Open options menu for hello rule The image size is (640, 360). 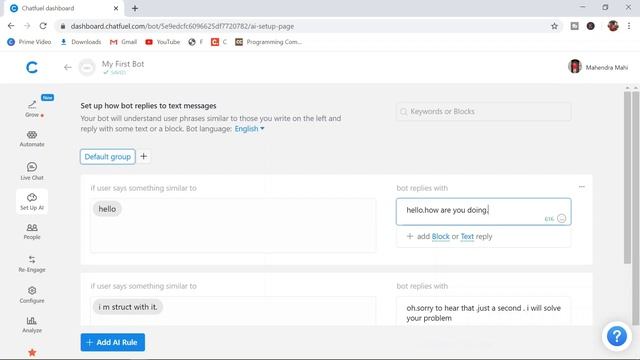[x=582, y=187]
